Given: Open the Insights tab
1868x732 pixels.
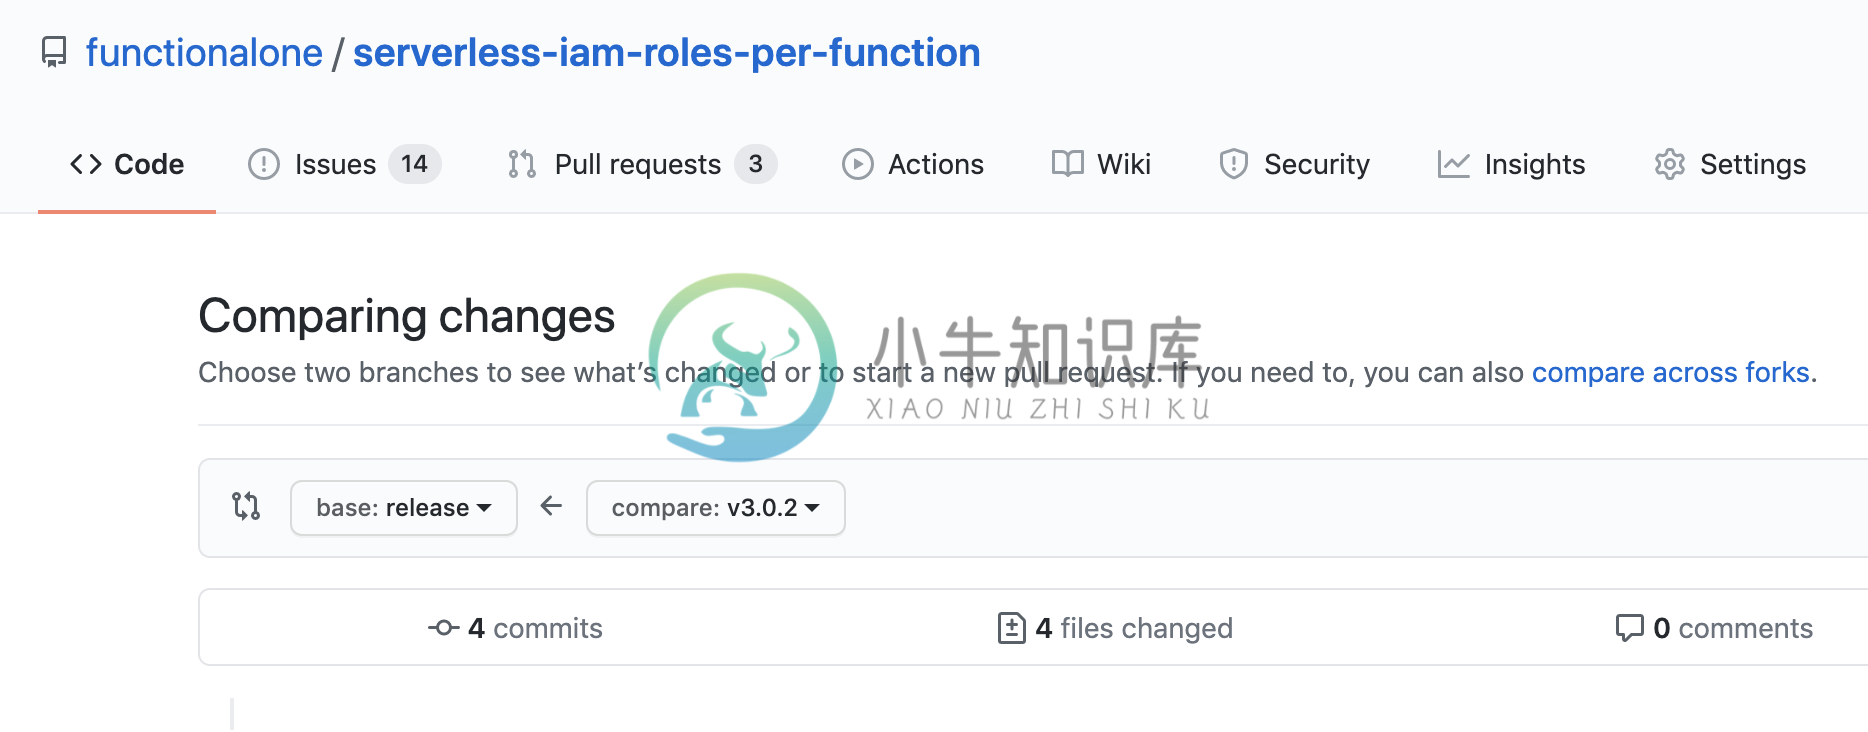Looking at the screenshot, I should 1511,164.
